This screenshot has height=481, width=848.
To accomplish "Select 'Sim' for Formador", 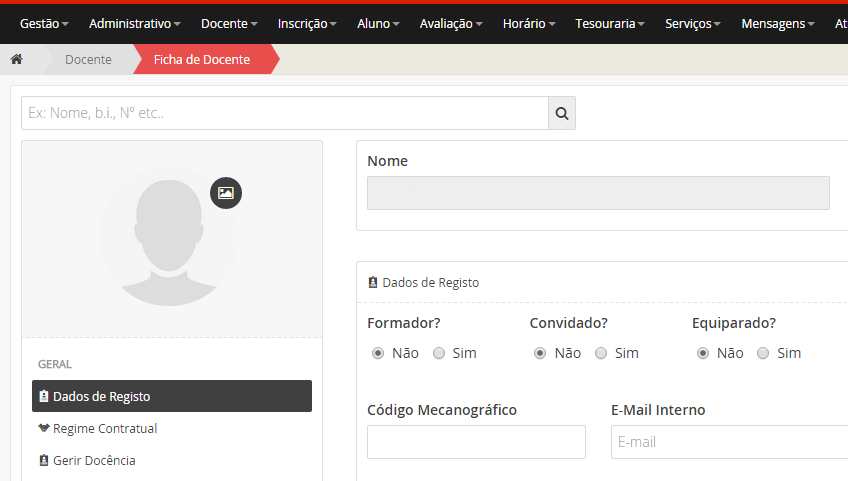I will 439,353.
